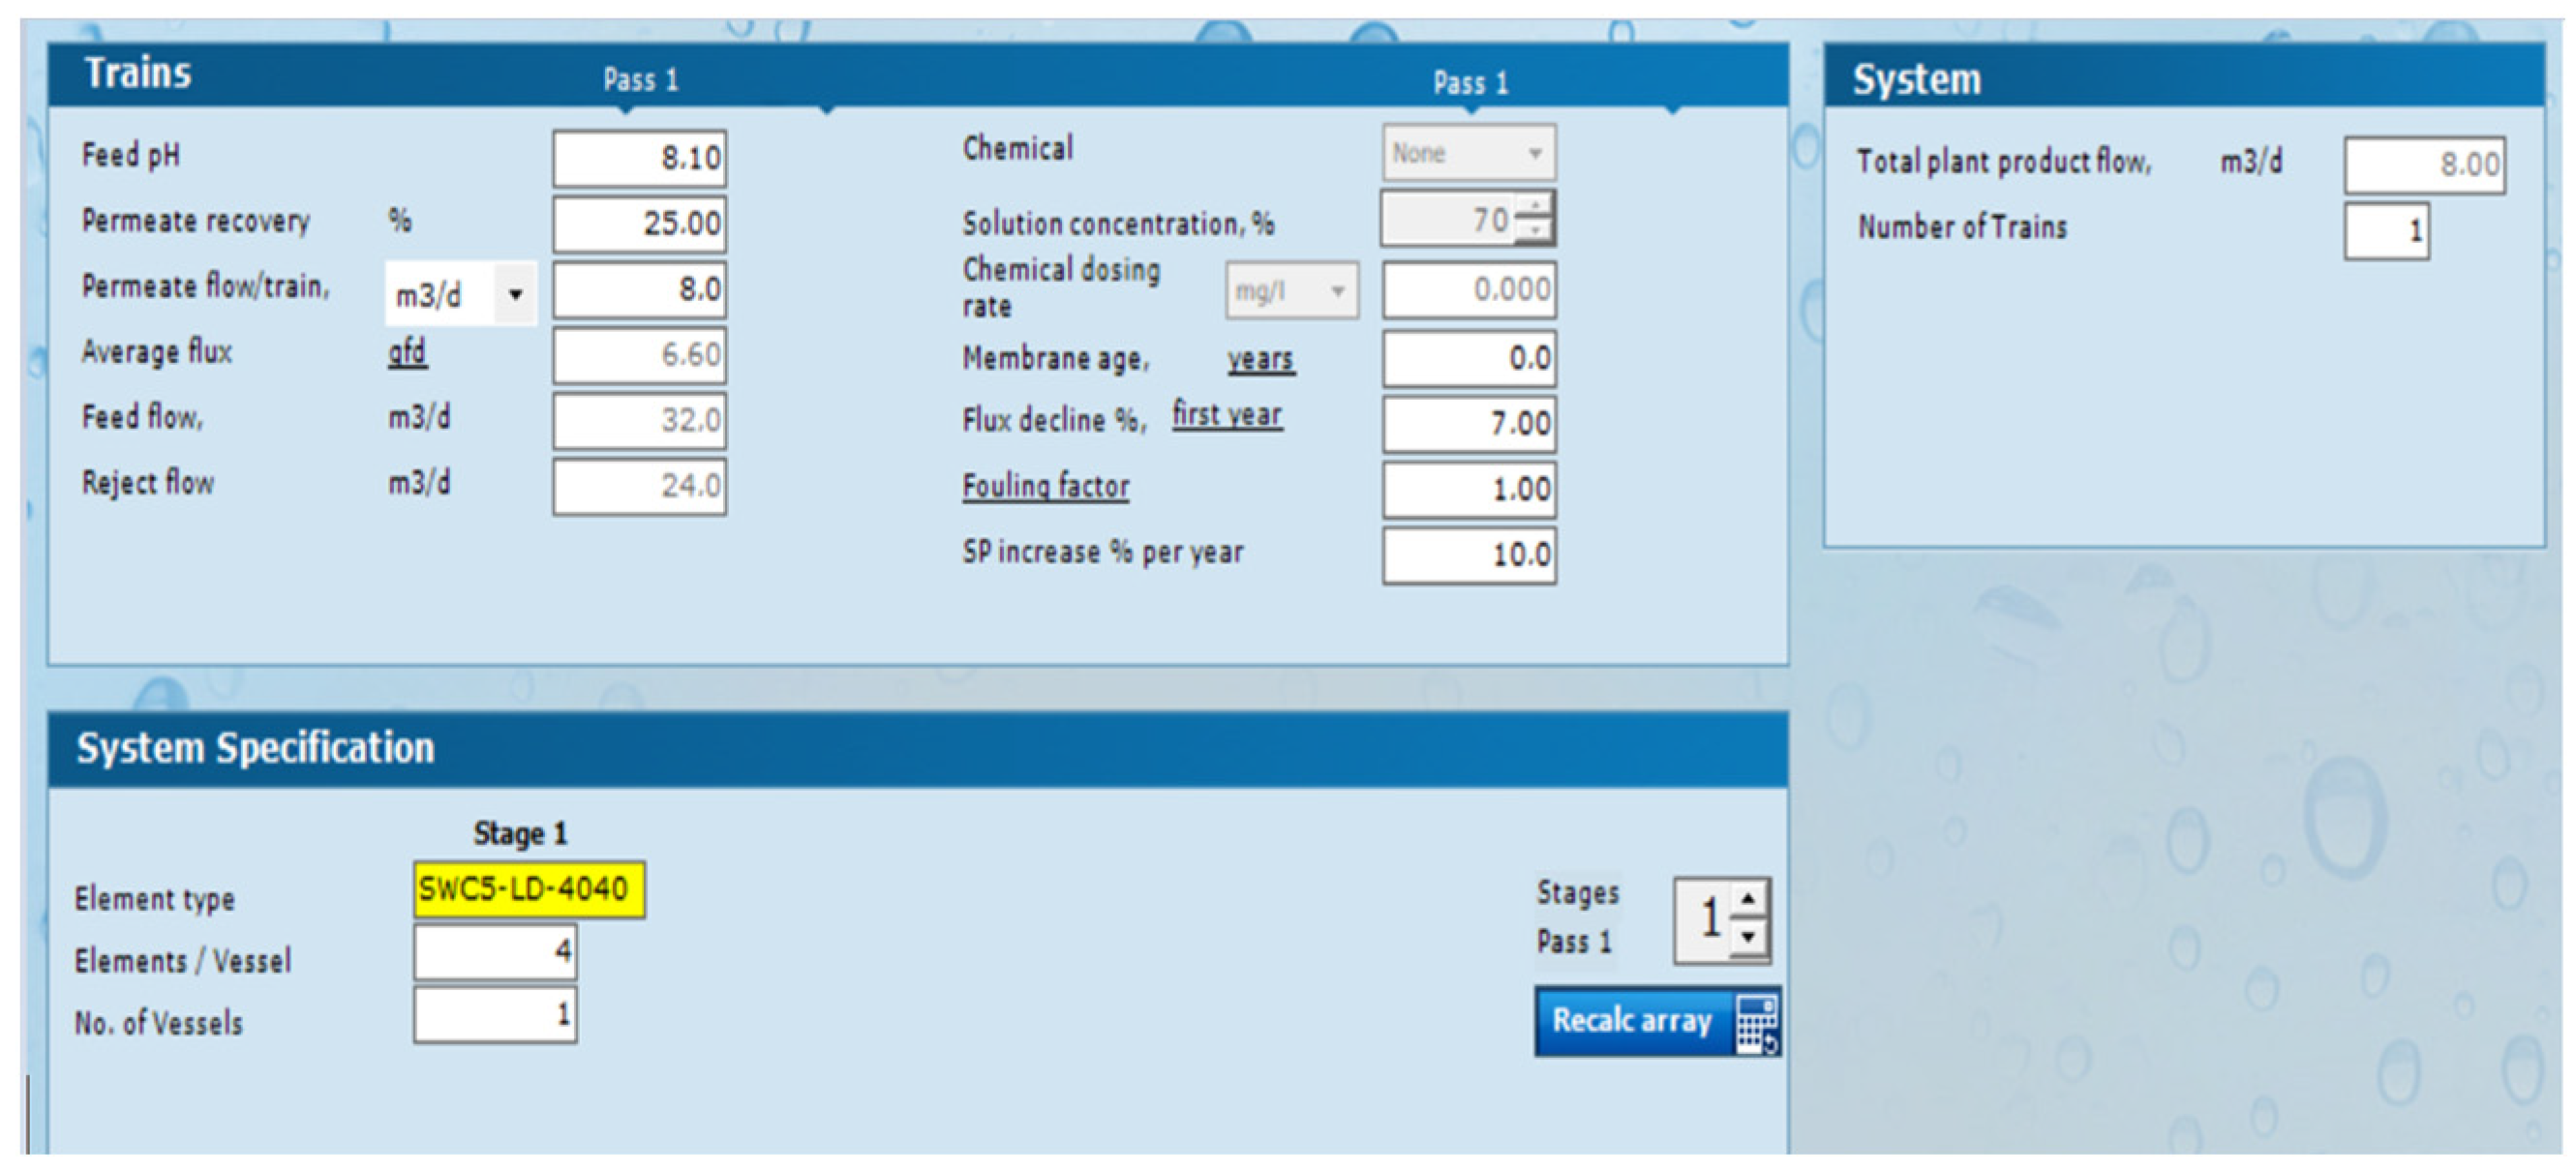The height and width of the screenshot is (1172, 2576).
Task: Click the Number of Trains field
Action: pyautogui.click(x=2385, y=231)
